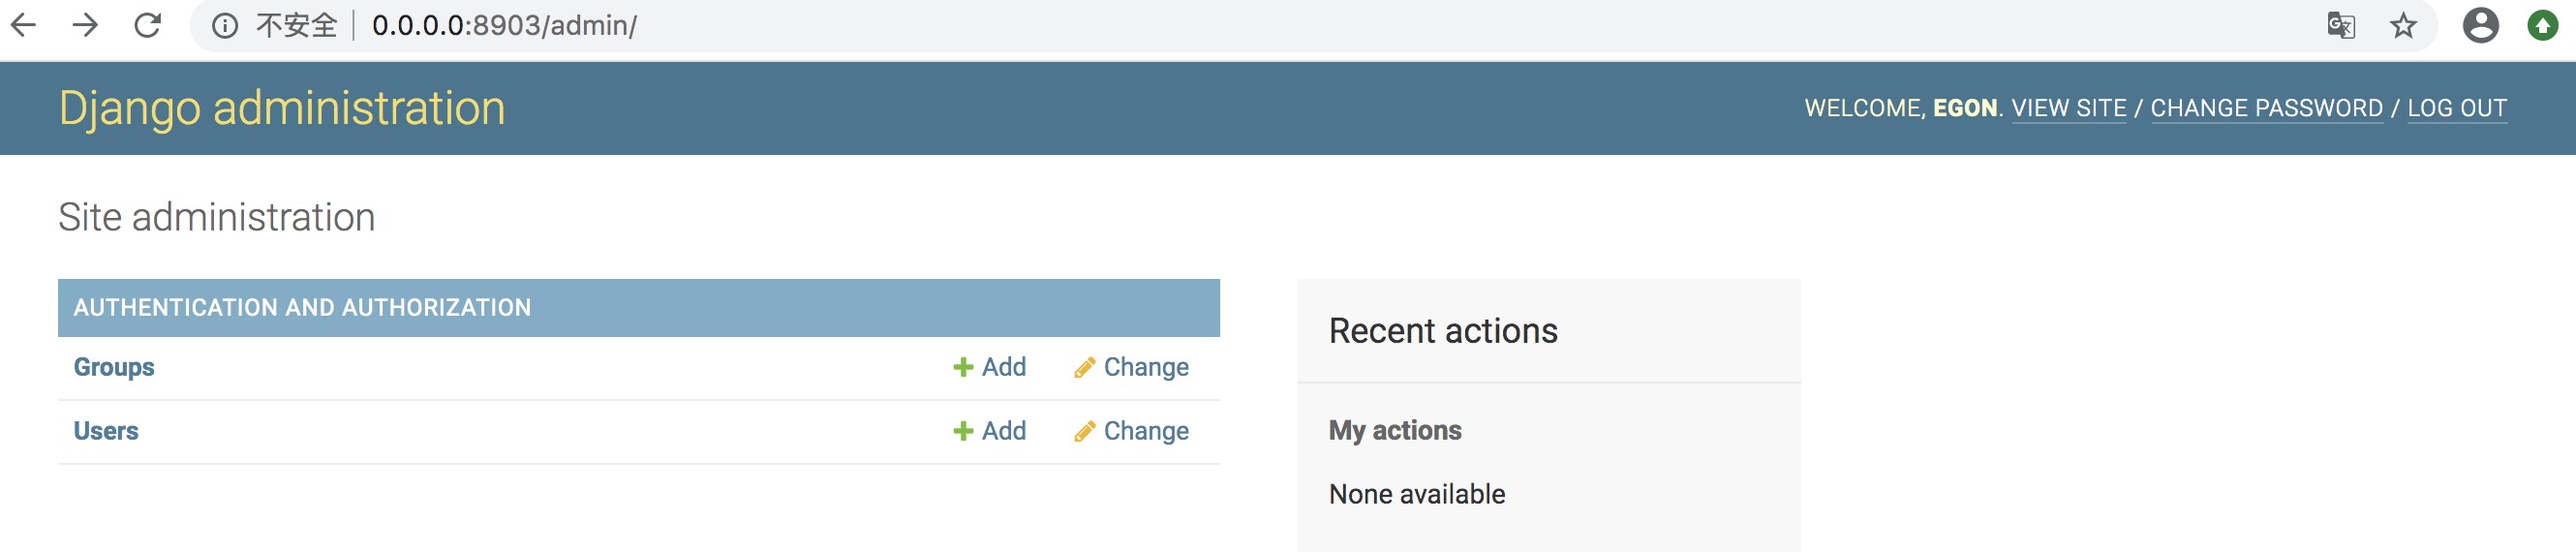Log out of Django admin
The image size is (2576, 552).
pyautogui.click(x=2456, y=108)
